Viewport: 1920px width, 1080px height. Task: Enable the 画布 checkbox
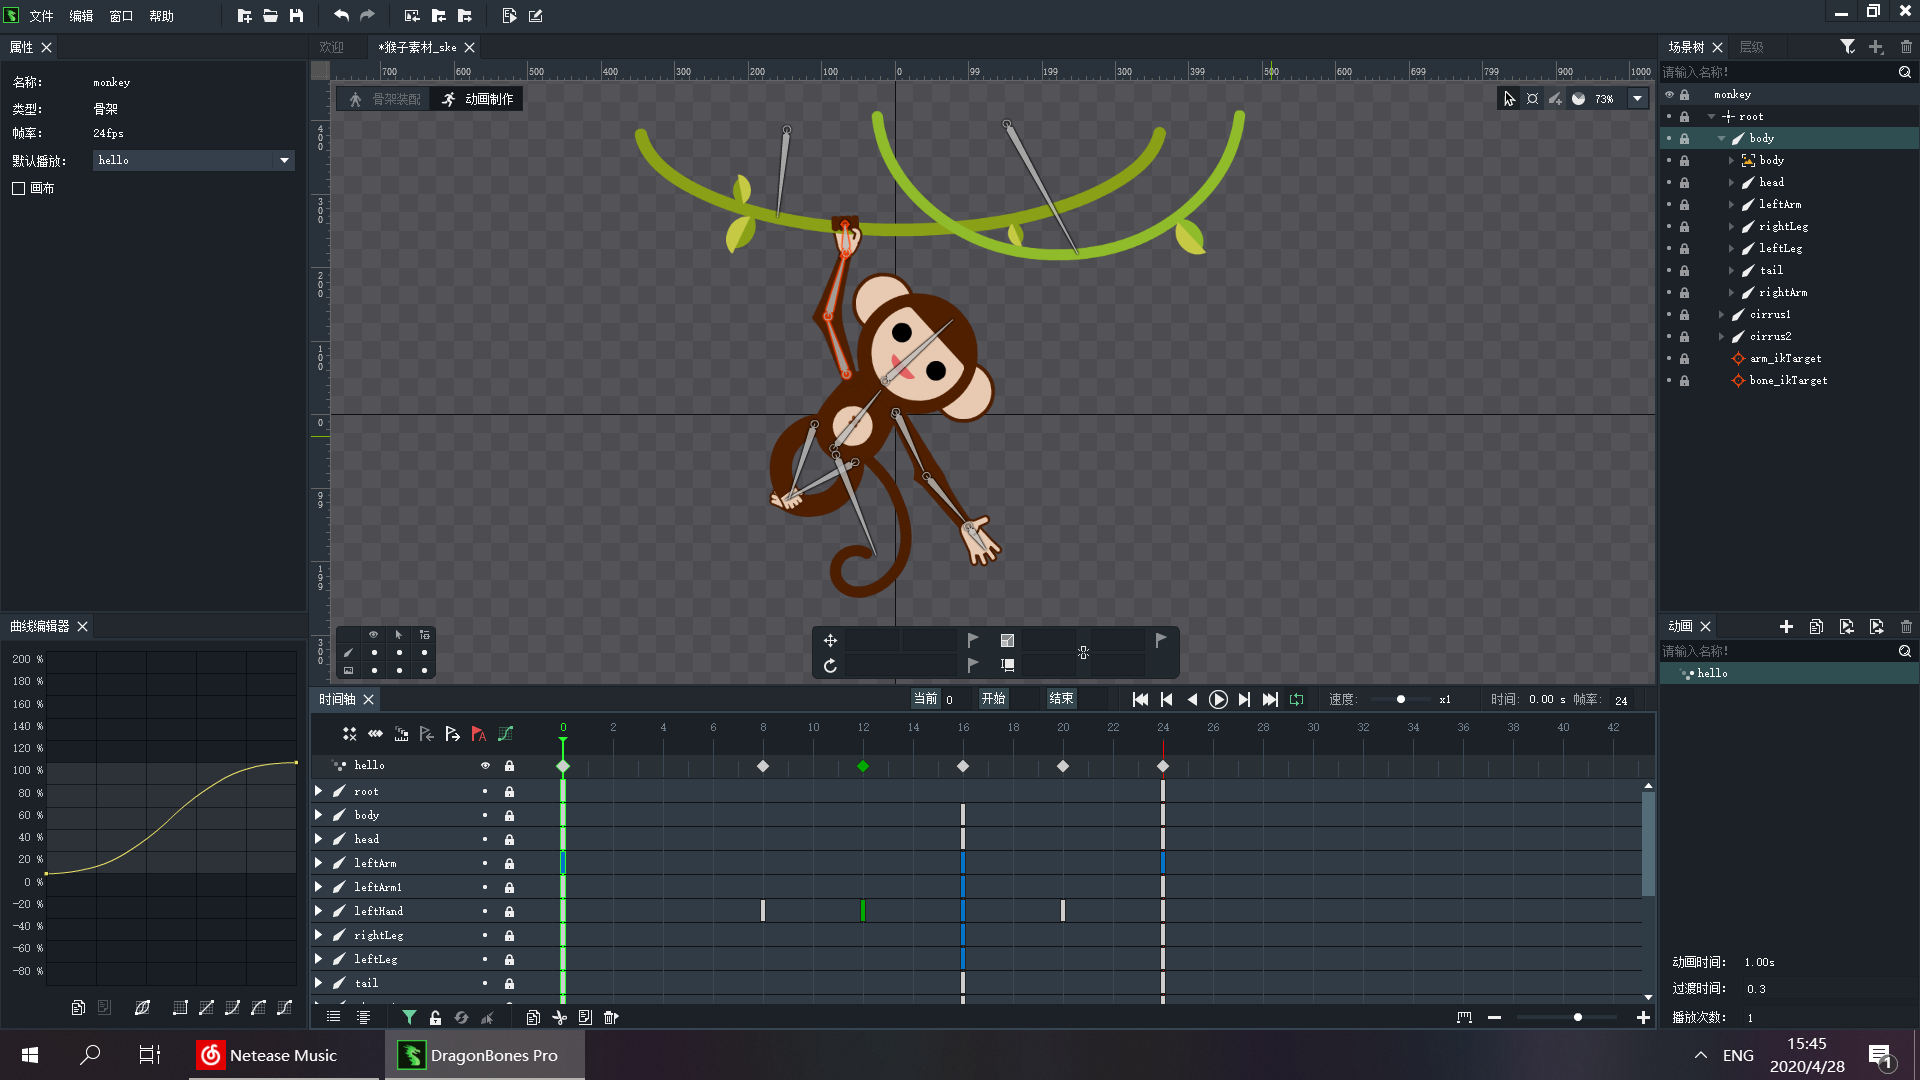pyautogui.click(x=18, y=188)
